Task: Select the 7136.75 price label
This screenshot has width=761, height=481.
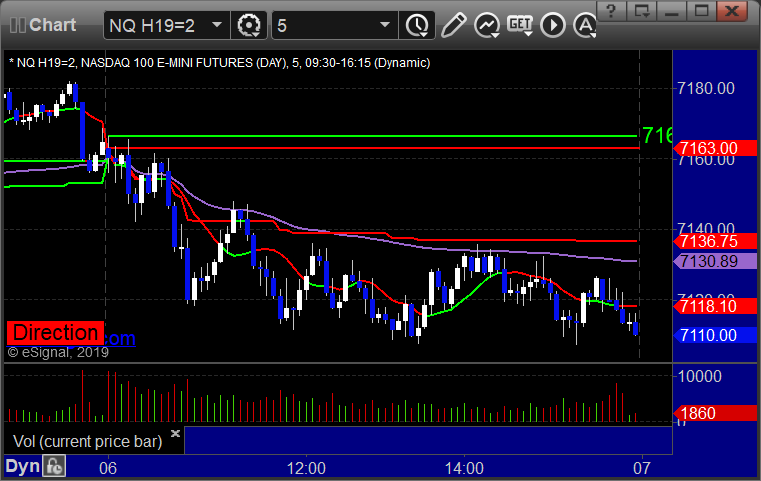Action: (715, 241)
